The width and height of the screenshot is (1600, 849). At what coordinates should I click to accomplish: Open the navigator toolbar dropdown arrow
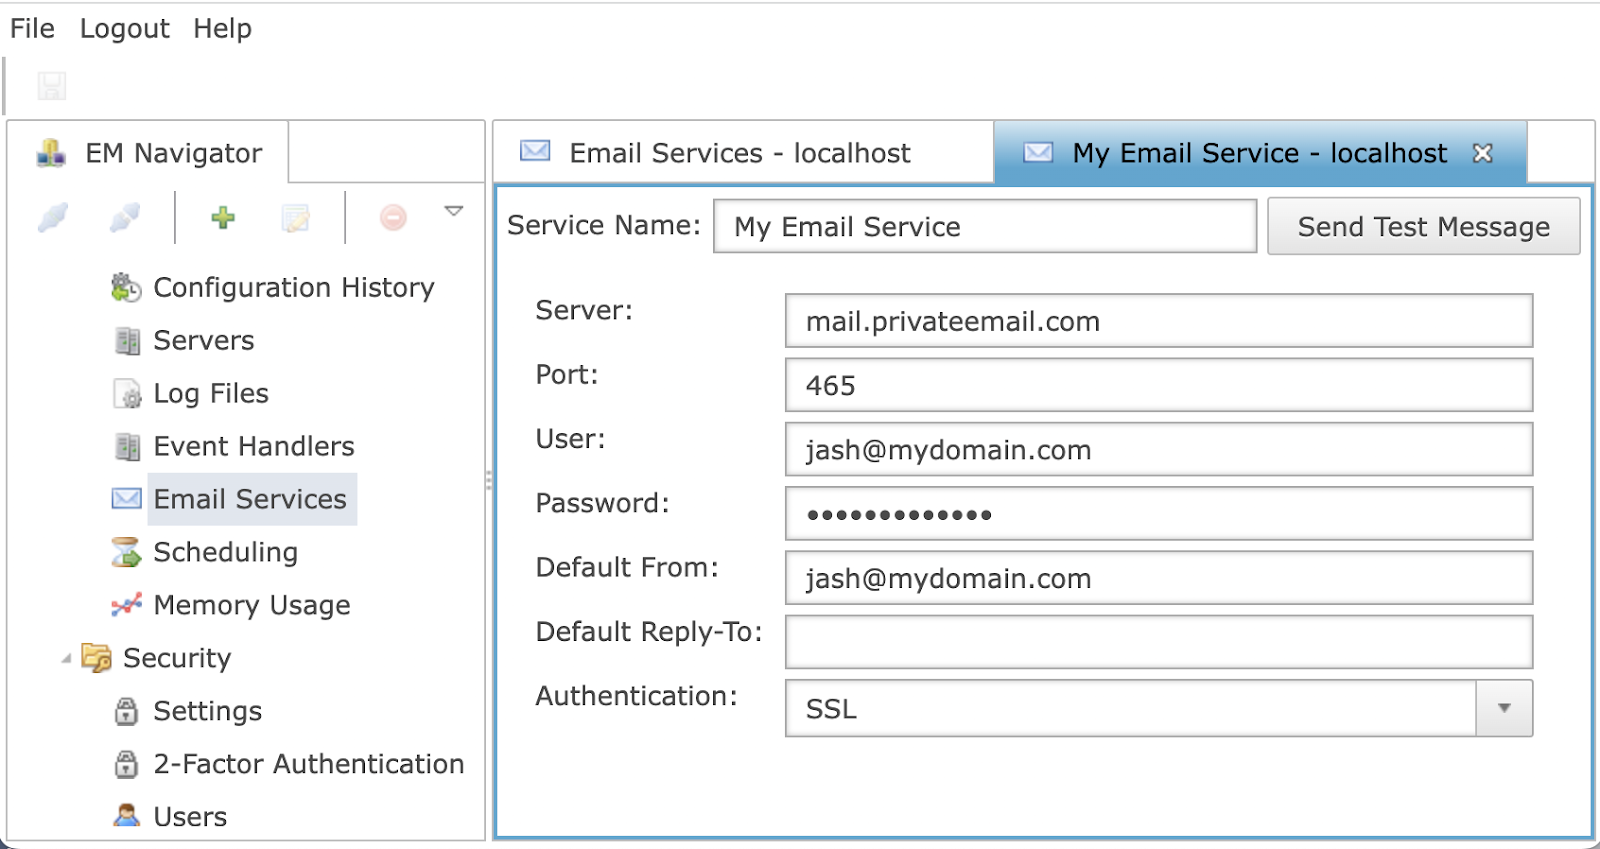point(454,211)
